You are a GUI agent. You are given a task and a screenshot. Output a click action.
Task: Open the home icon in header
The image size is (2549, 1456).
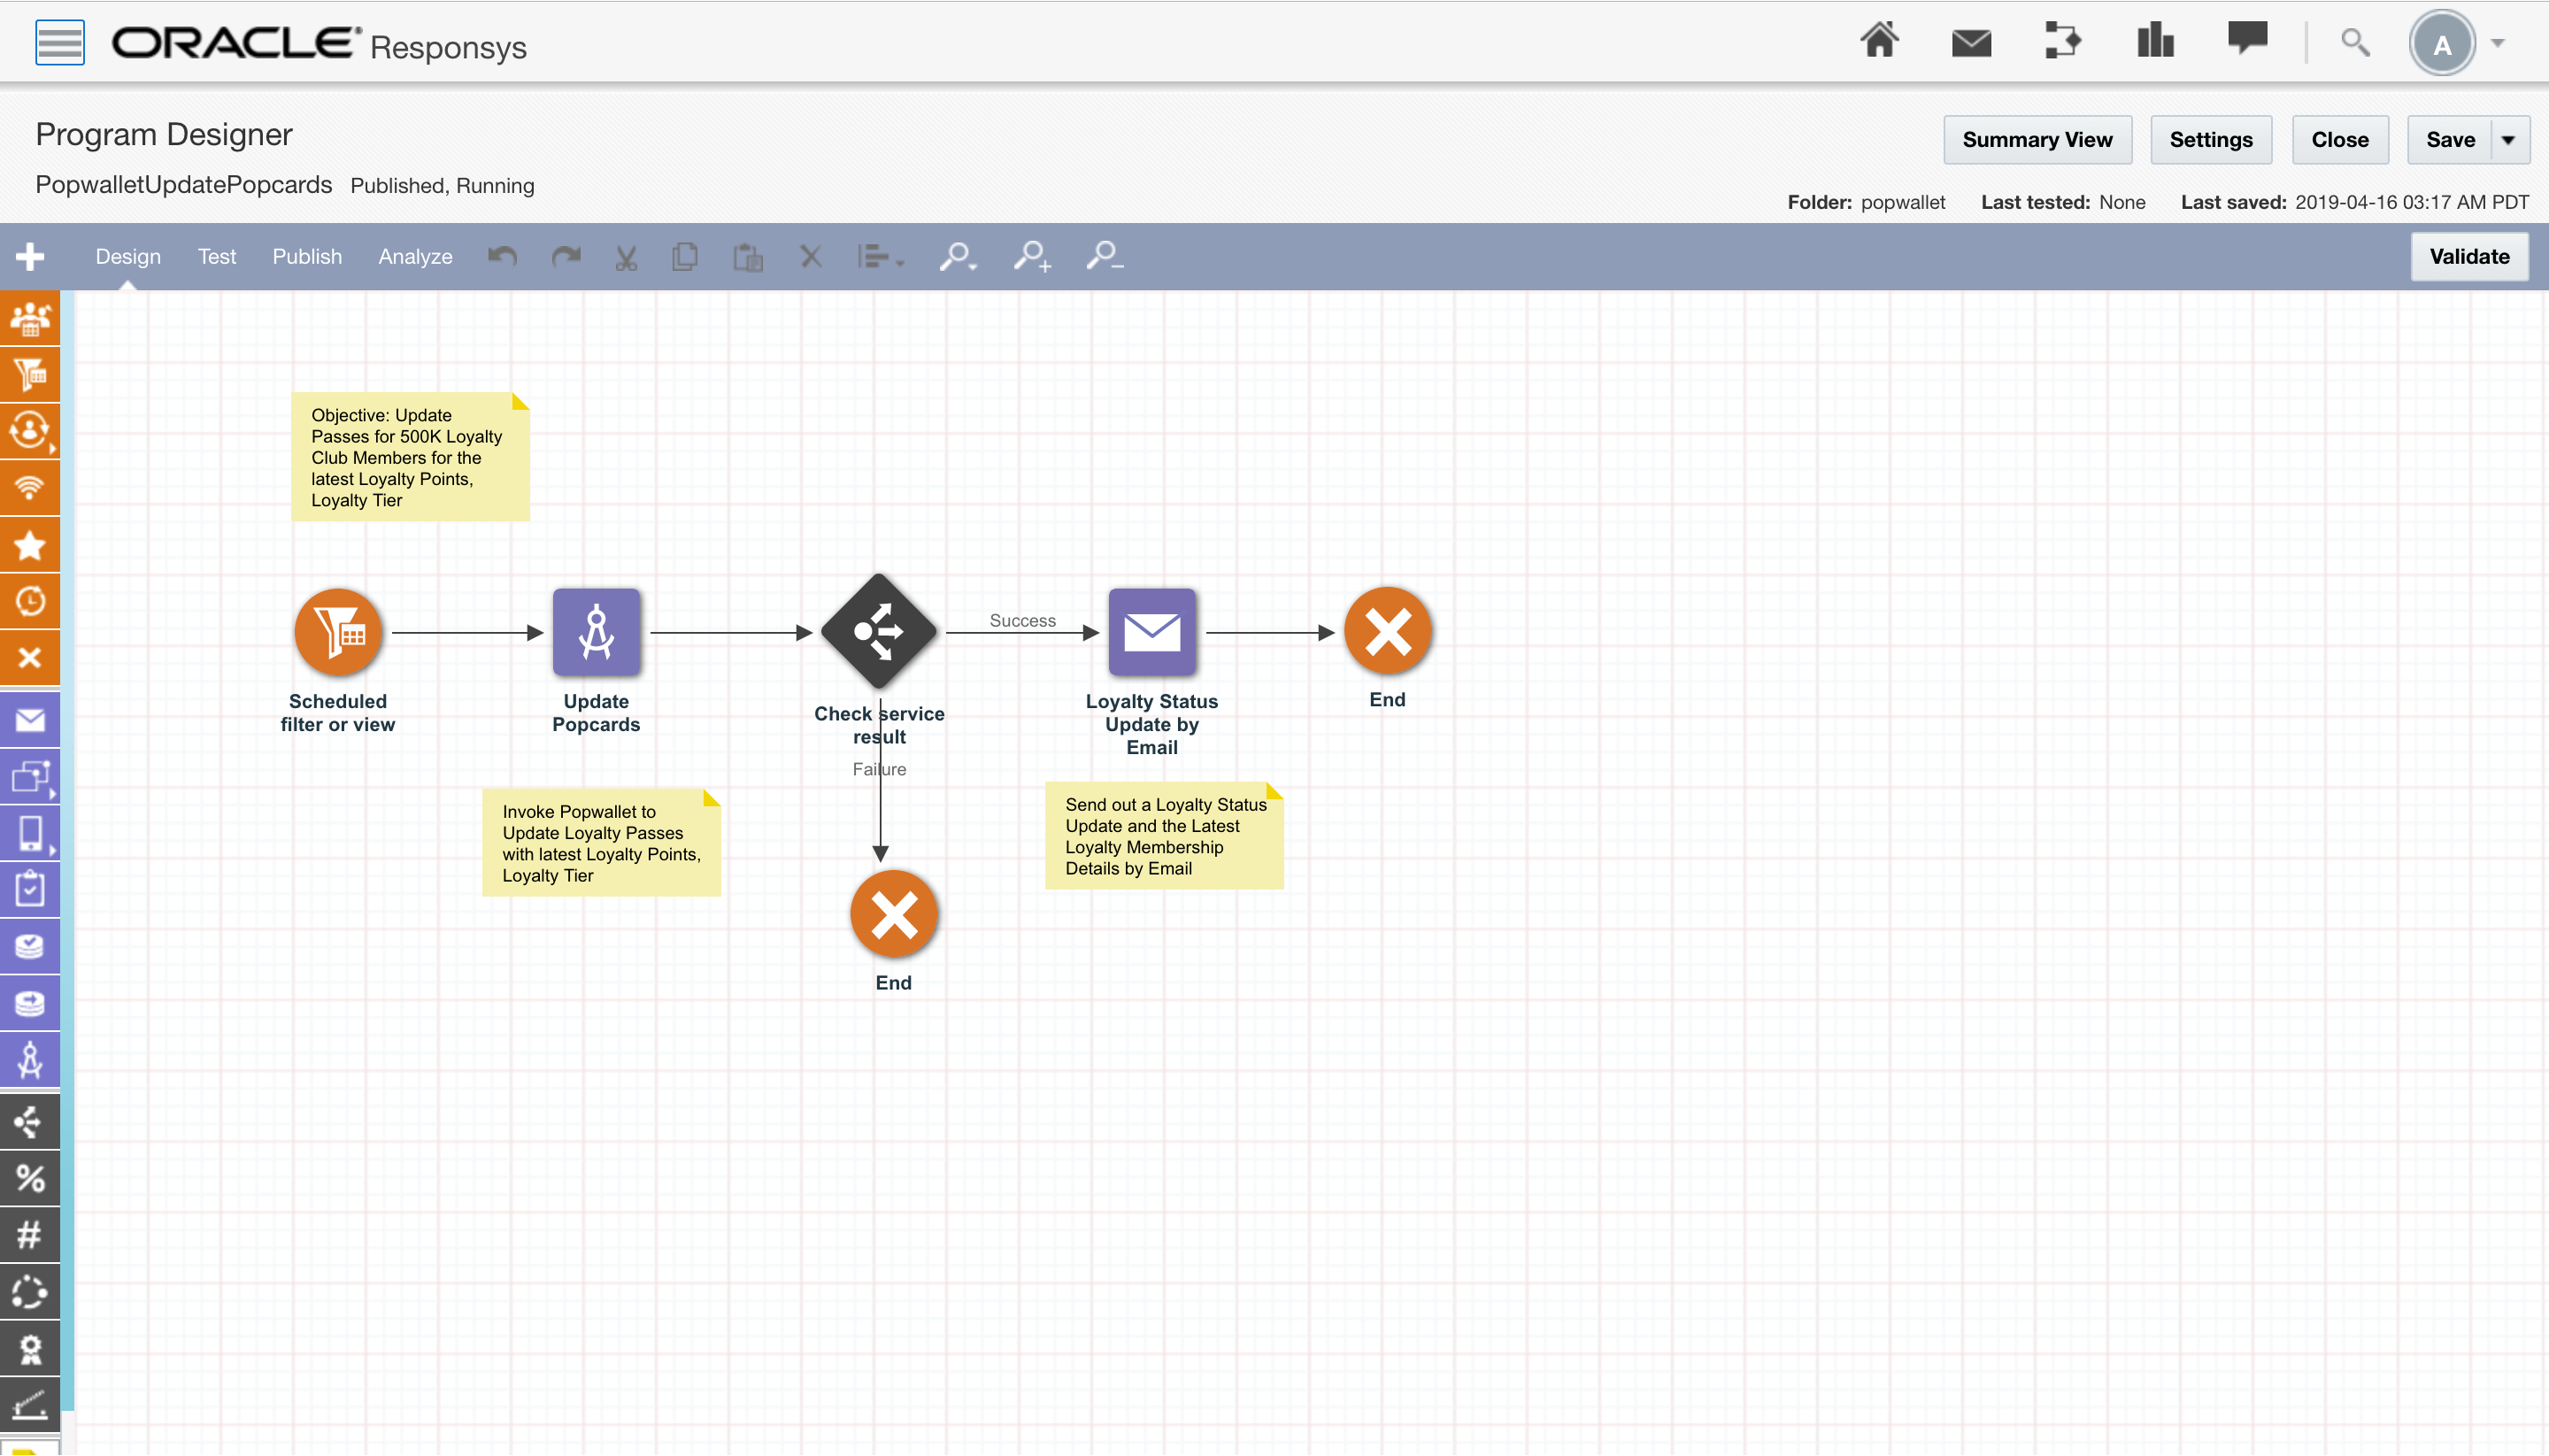pyautogui.click(x=1878, y=42)
